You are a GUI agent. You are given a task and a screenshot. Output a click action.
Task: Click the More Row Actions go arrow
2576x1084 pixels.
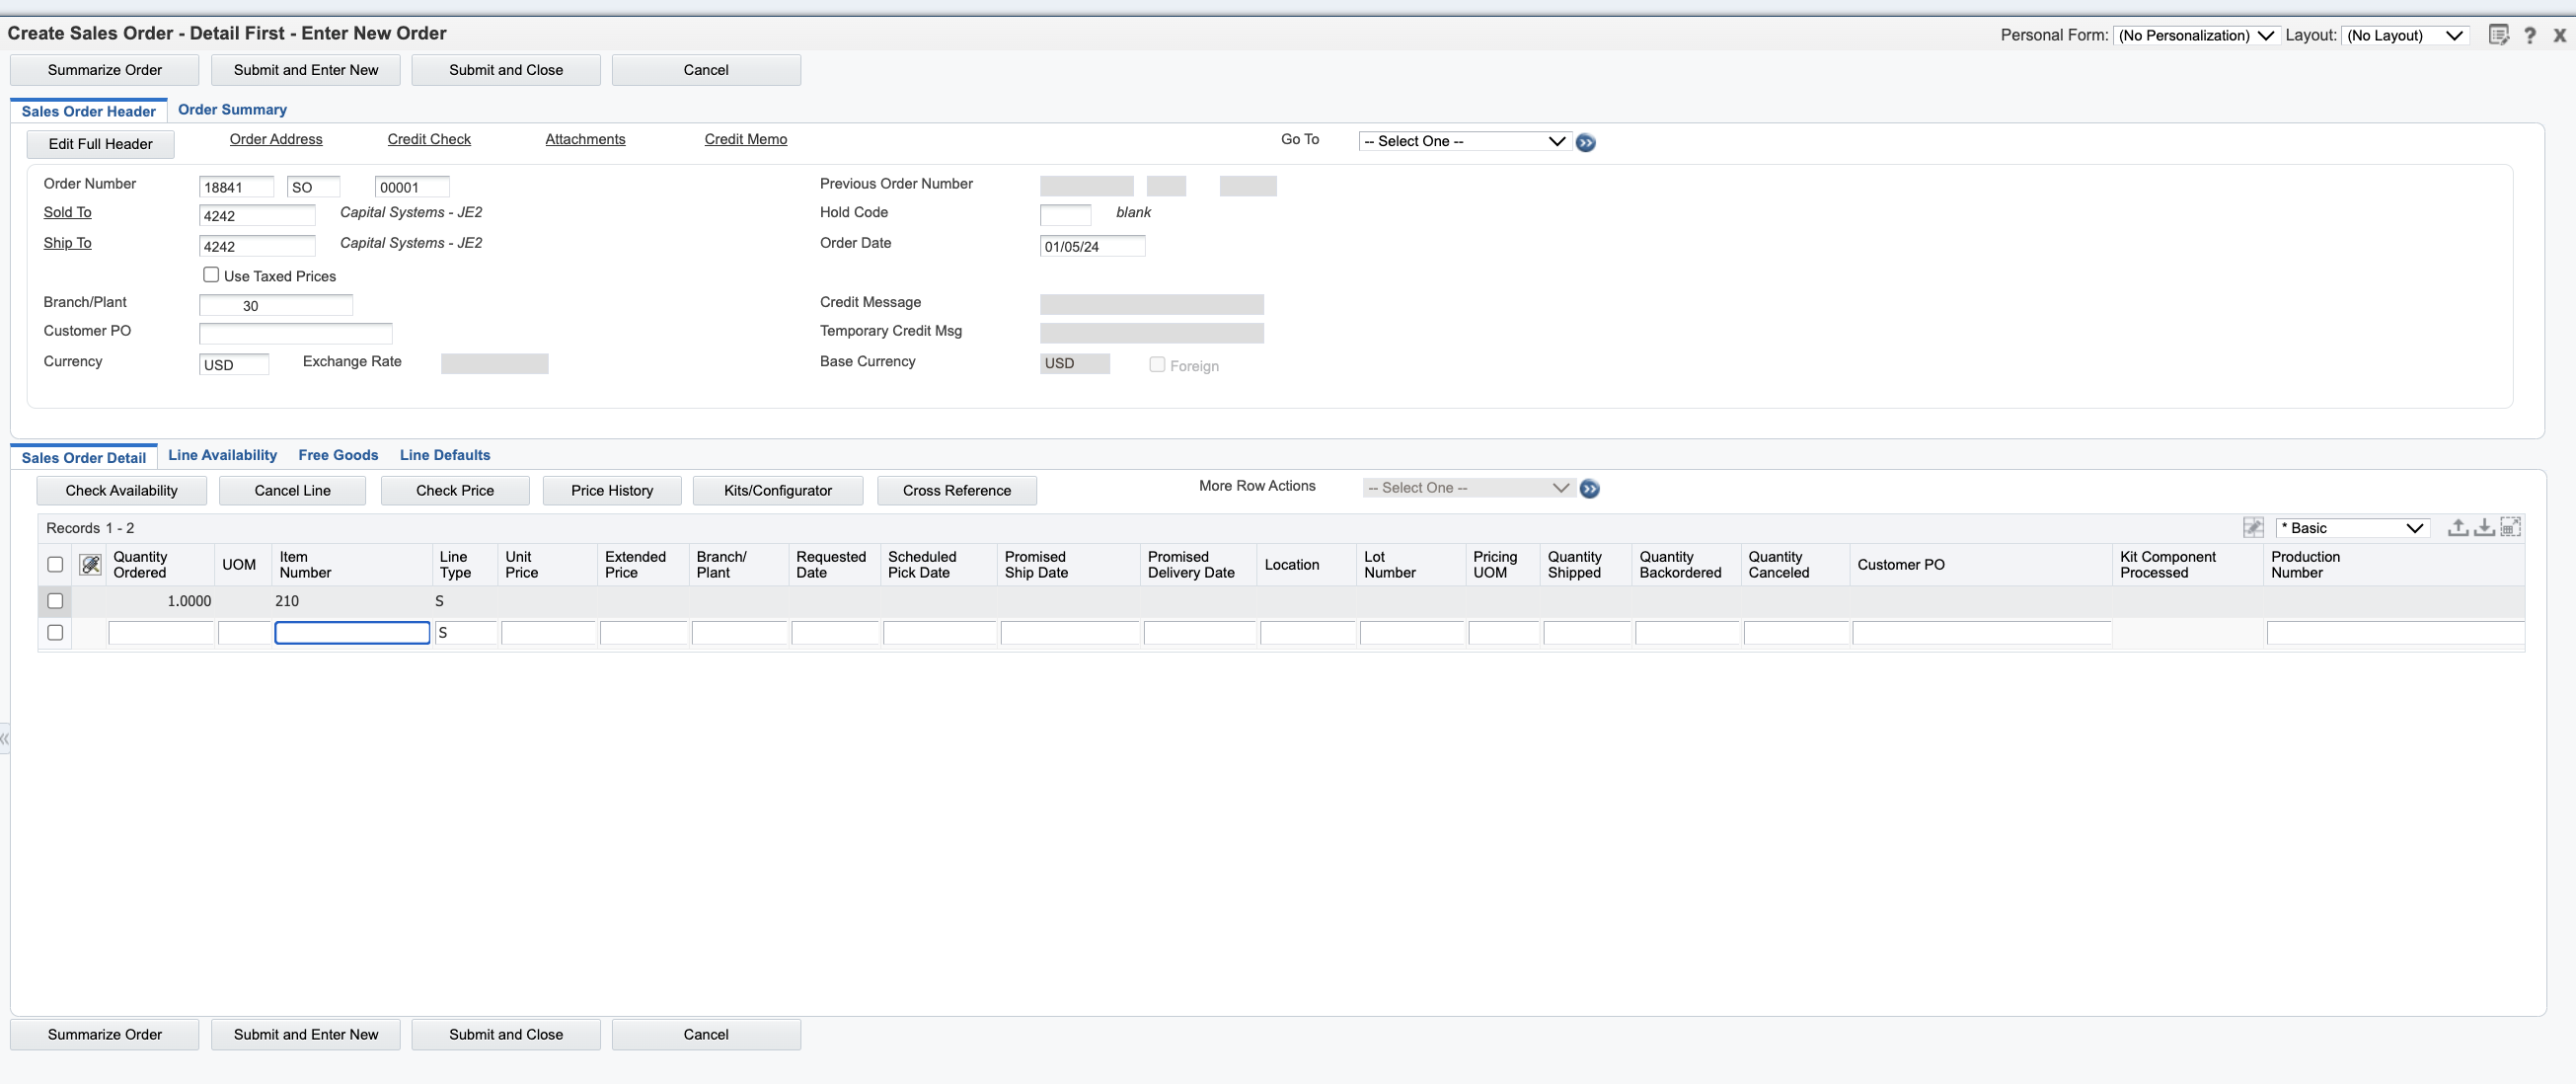[1589, 489]
